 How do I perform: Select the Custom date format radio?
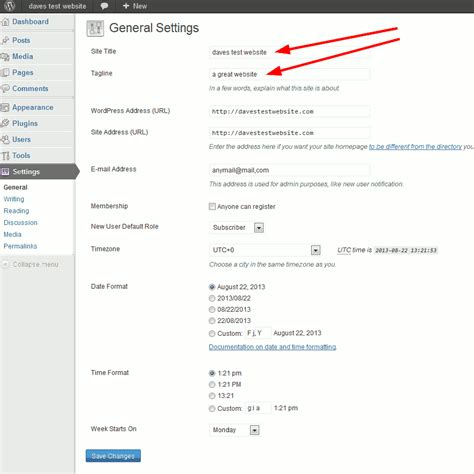[x=212, y=333]
